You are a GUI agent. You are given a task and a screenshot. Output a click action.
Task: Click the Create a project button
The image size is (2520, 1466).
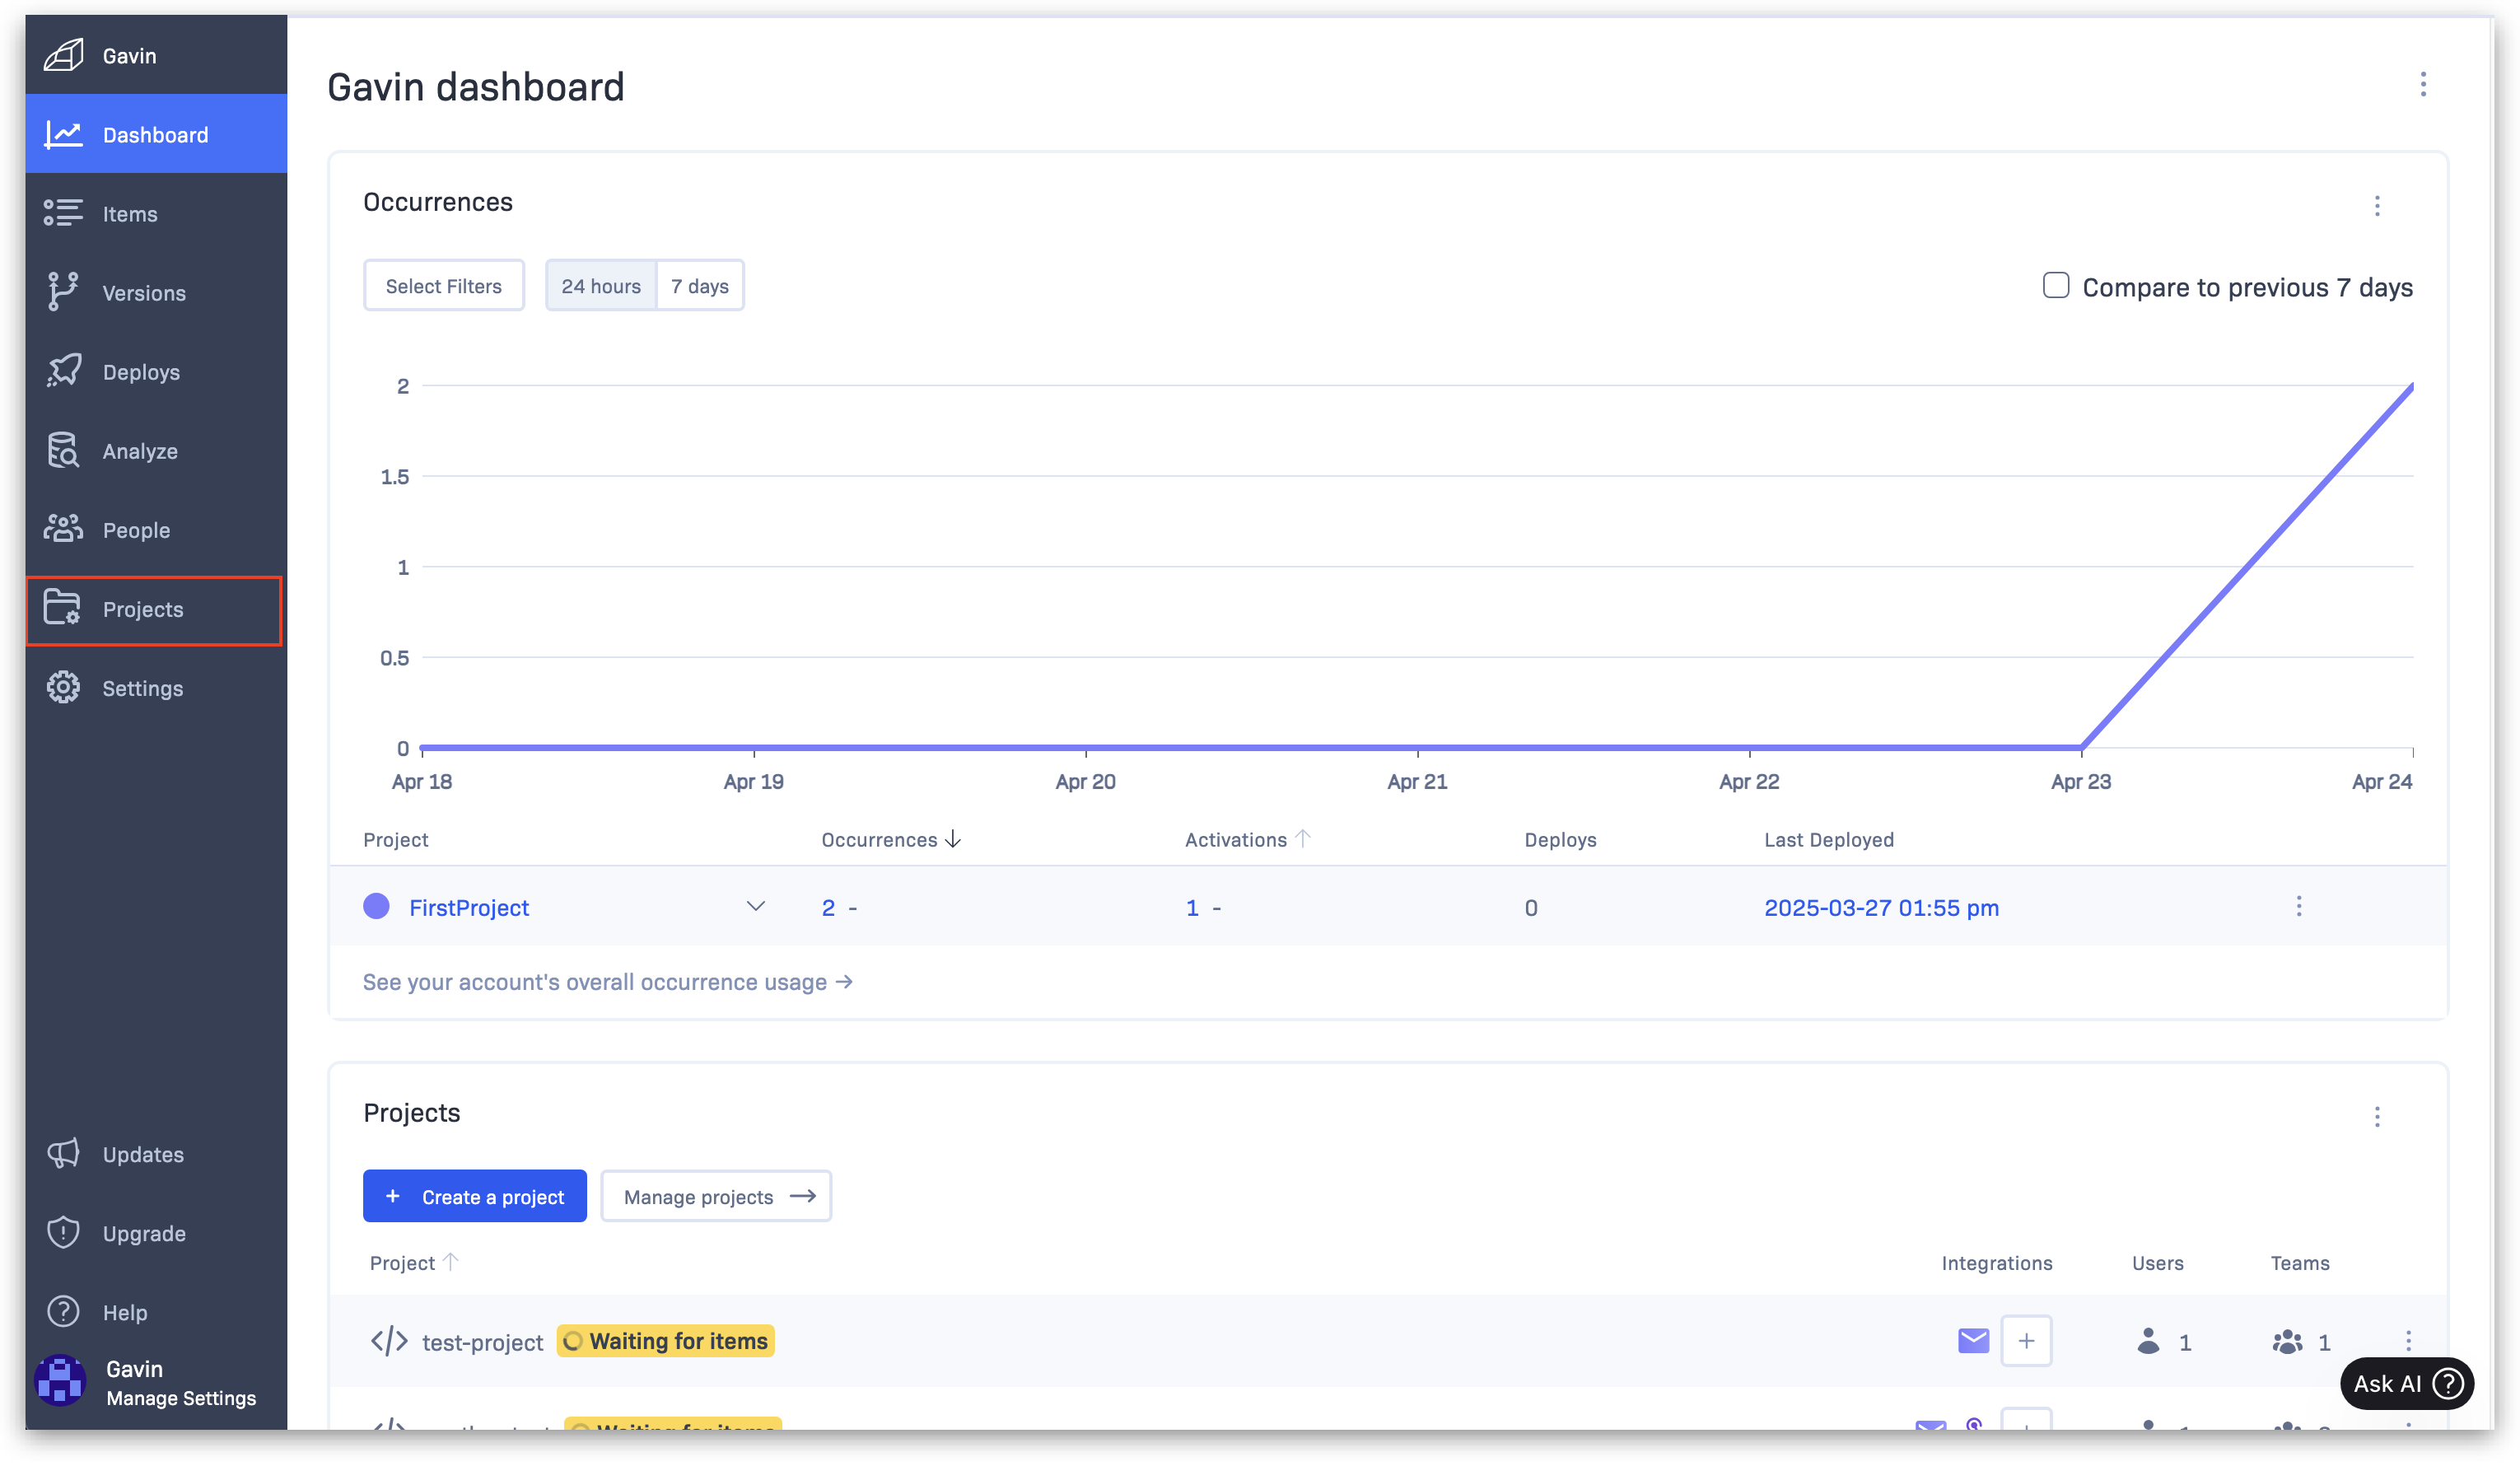[x=474, y=1196]
